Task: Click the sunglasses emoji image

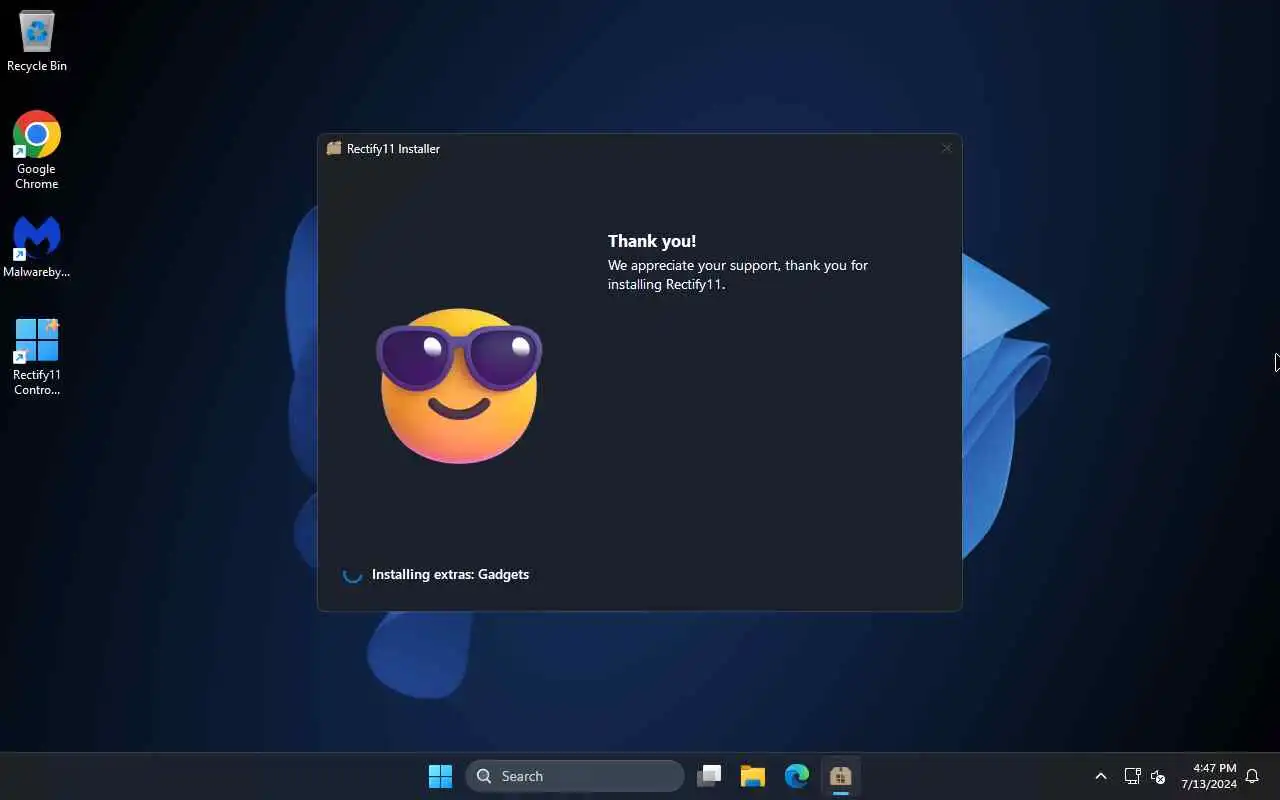Action: pos(459,385)
